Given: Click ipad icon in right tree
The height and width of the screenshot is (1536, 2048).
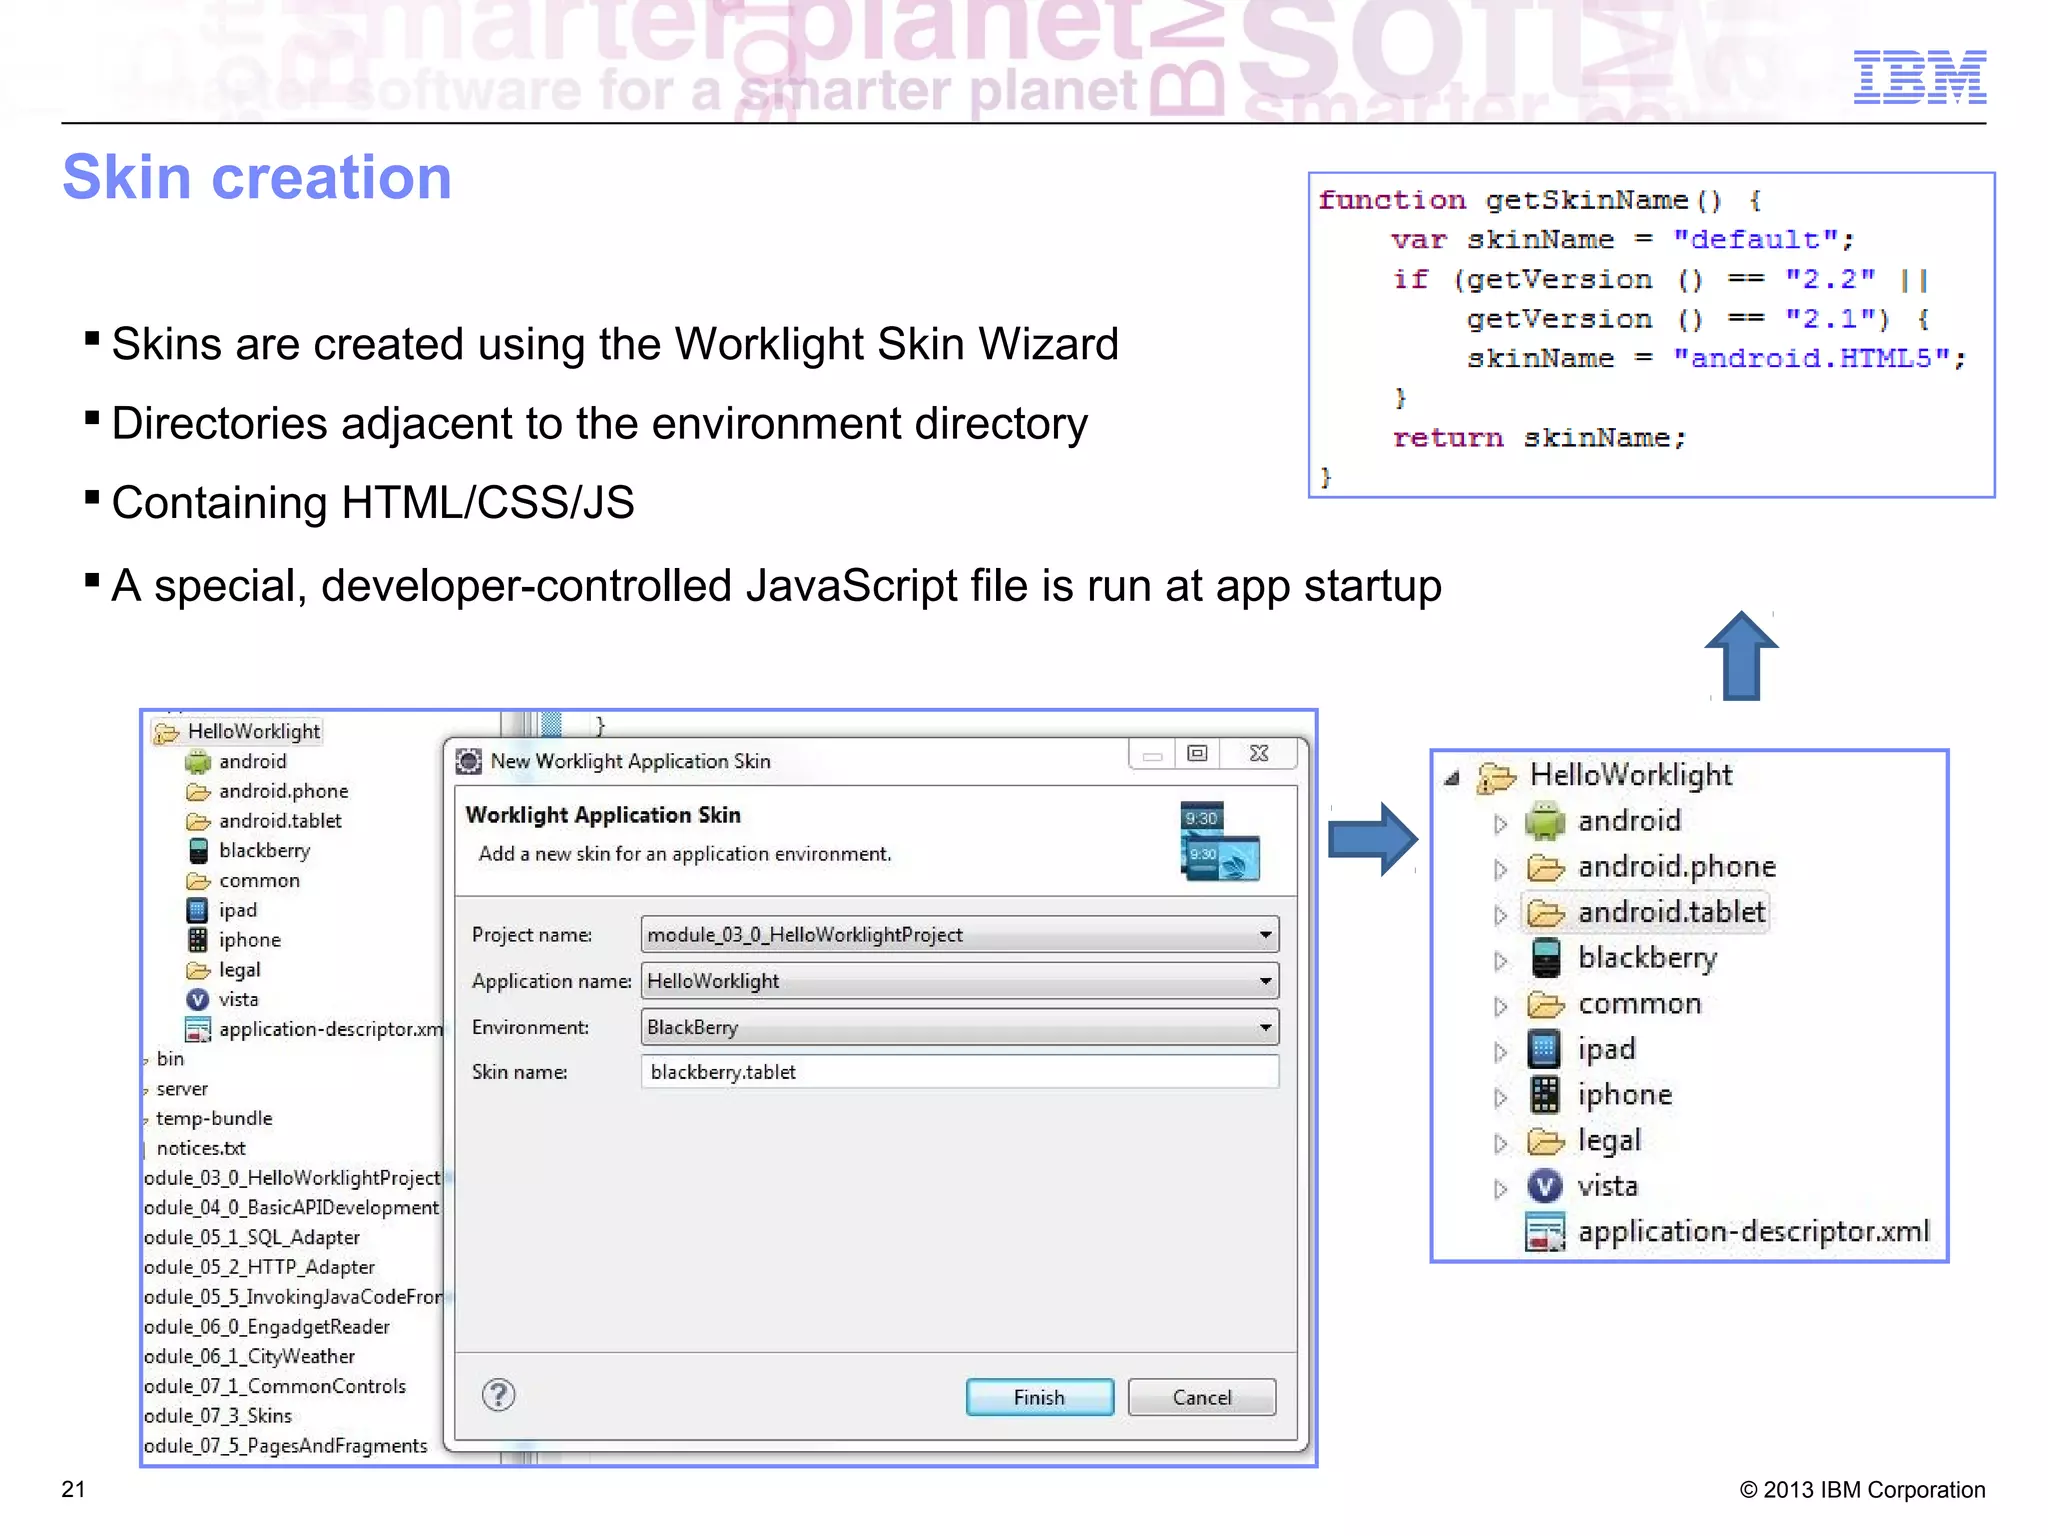Looking at the screenshot, I should [1545, 1049].
